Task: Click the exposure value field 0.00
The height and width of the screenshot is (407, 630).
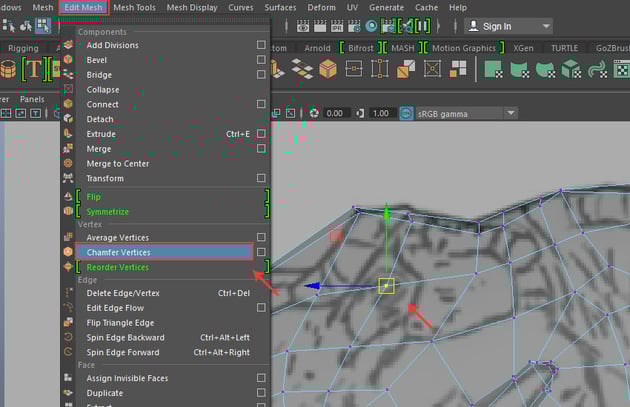Action: pyautogui.click(x=334, y=114)
